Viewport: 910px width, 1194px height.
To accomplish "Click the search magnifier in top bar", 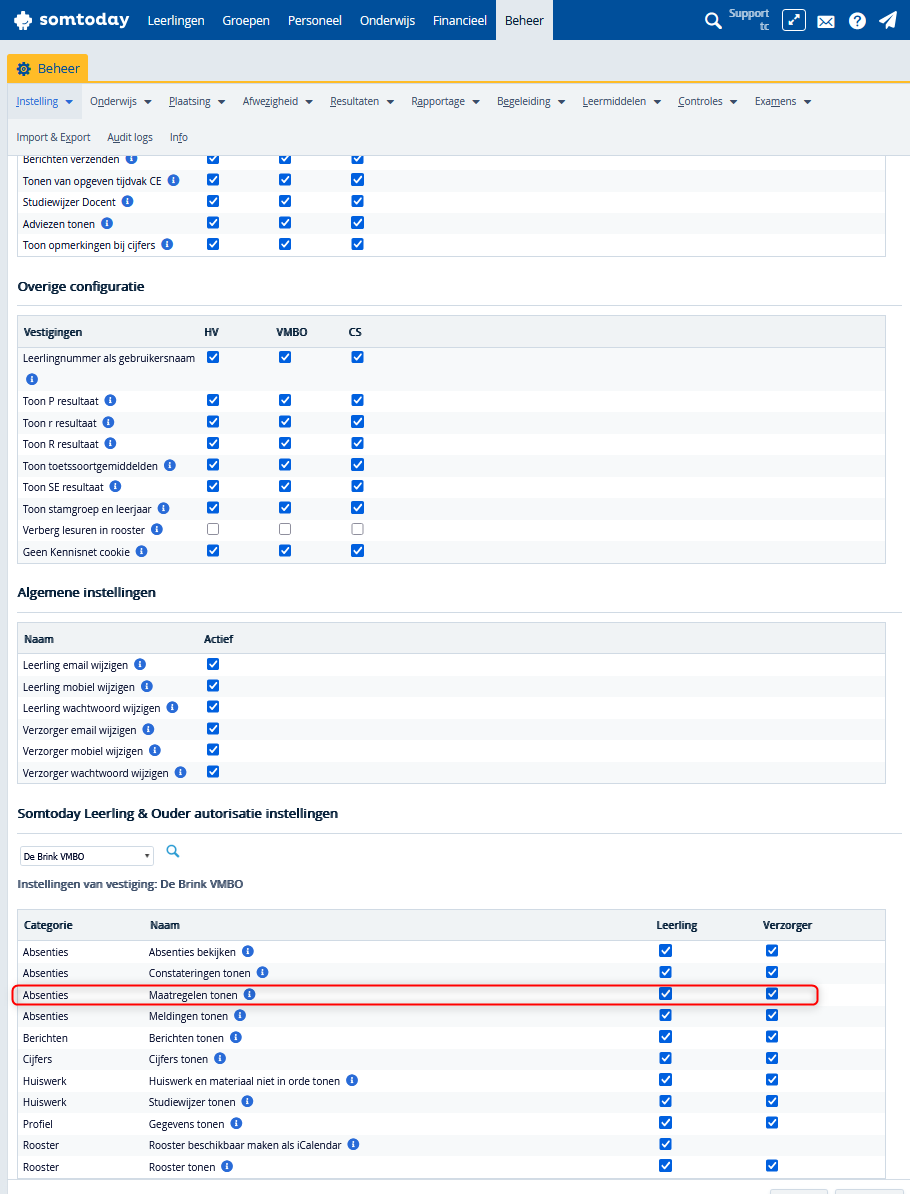I will point(713,20).
